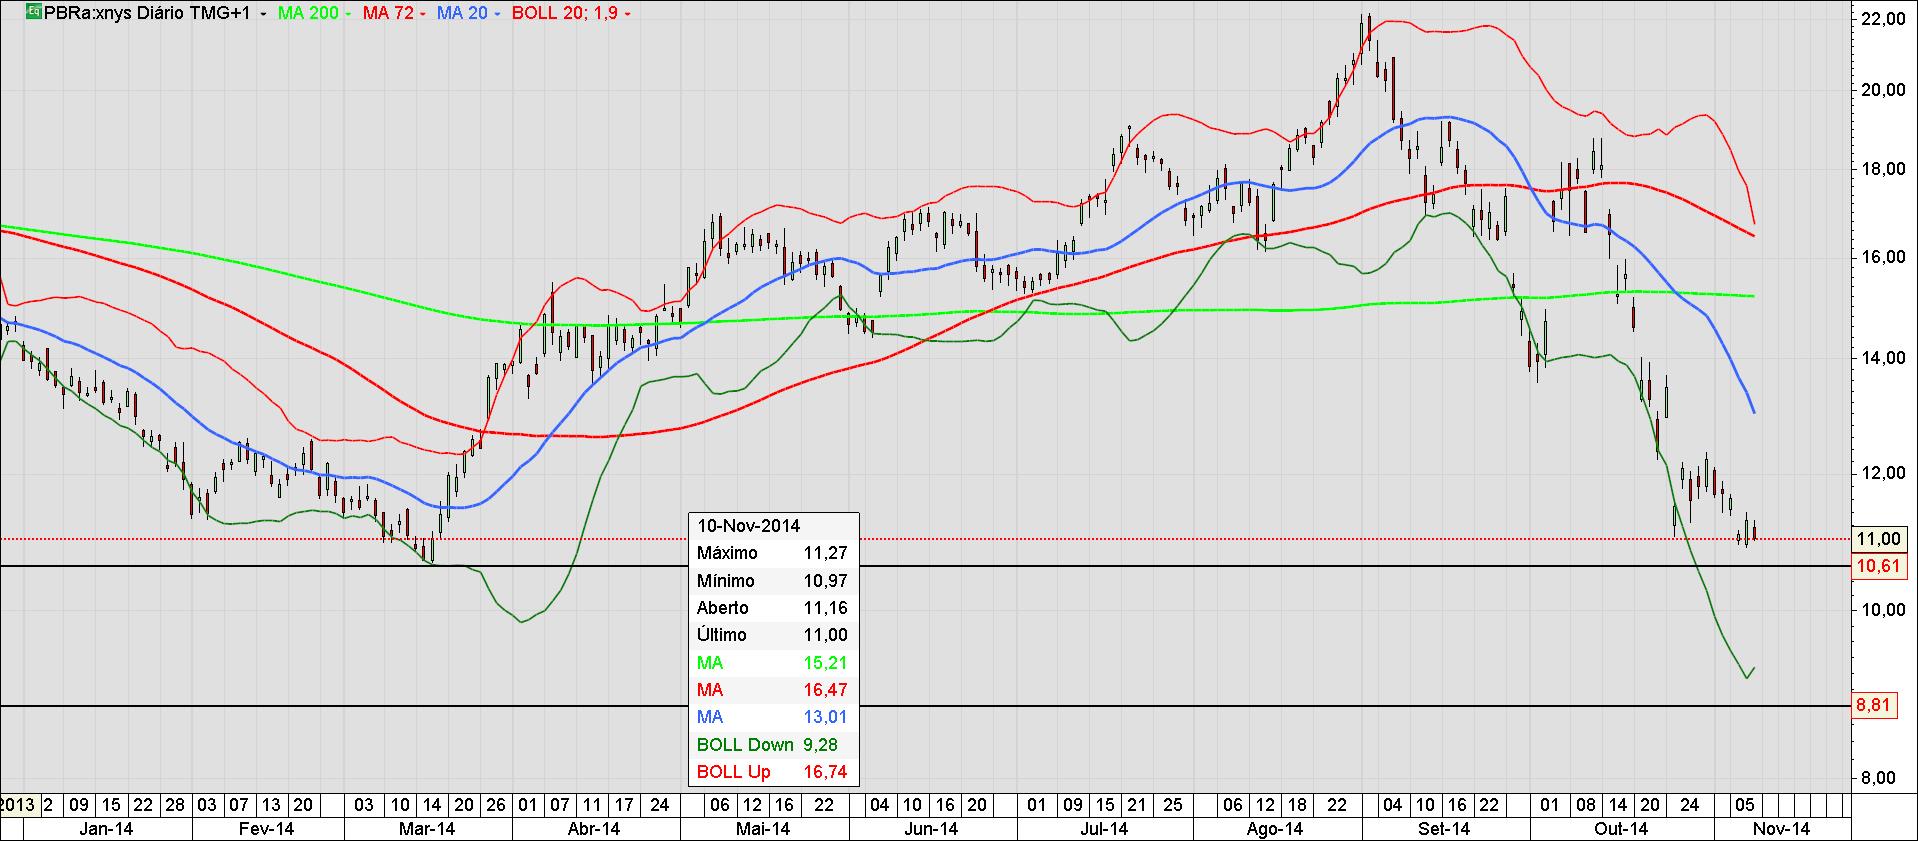Viewport: 1918px width, 841px height.
Task: Open the BOLL 20; 1,9 indicator dropdown
Action: [626, 14]
